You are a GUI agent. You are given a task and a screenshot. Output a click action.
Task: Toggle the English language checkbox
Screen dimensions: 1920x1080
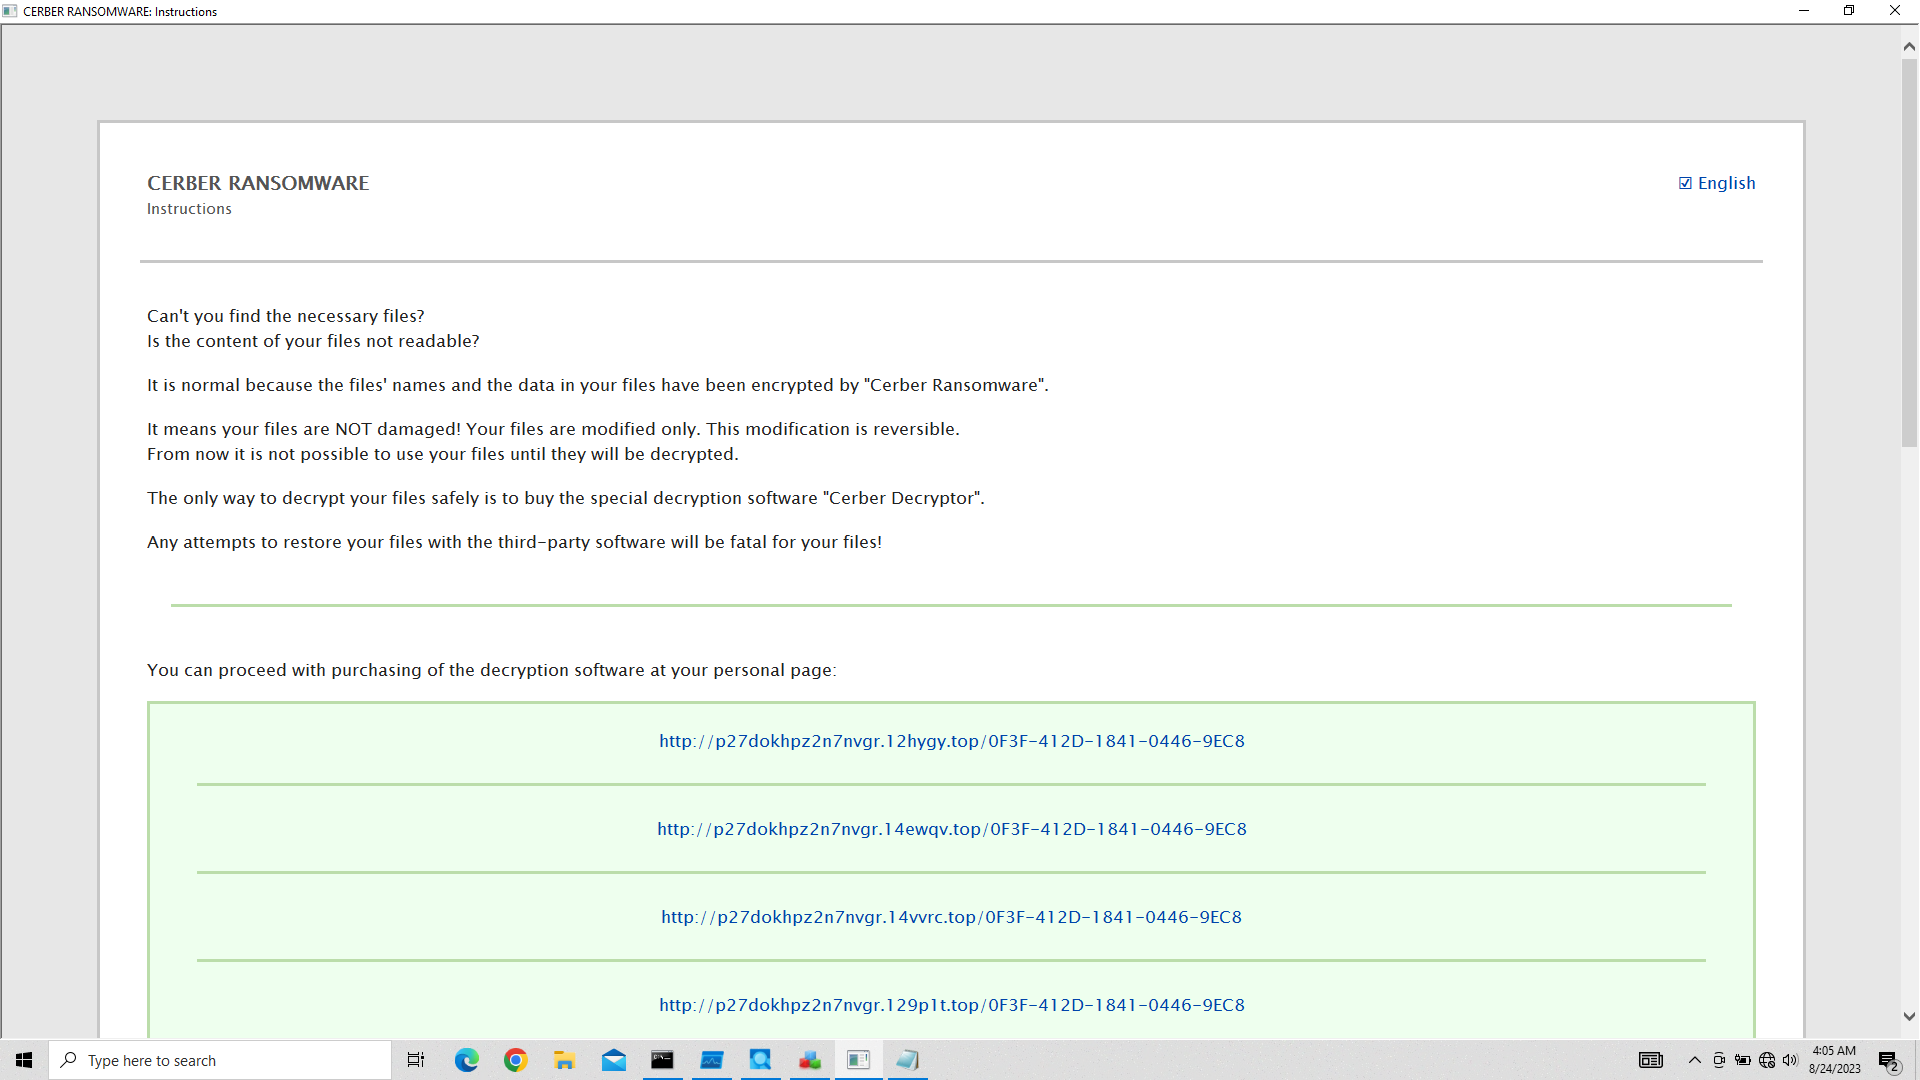click(1685, 183)
